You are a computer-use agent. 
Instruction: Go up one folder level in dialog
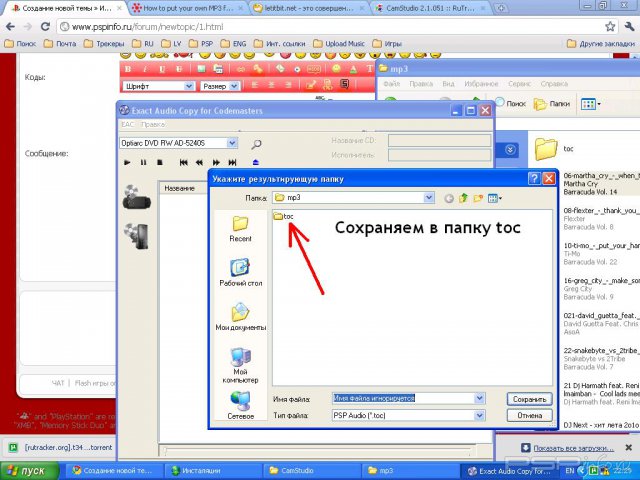pos(464,199)
